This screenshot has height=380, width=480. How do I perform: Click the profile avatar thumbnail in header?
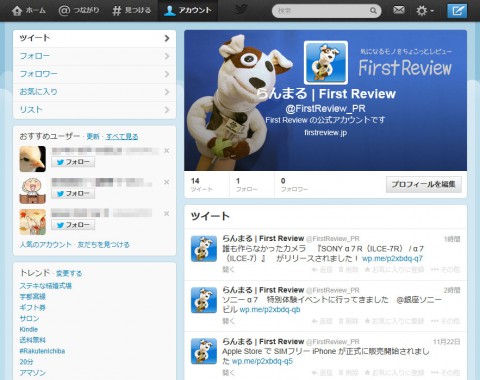(x=326, y=63)
